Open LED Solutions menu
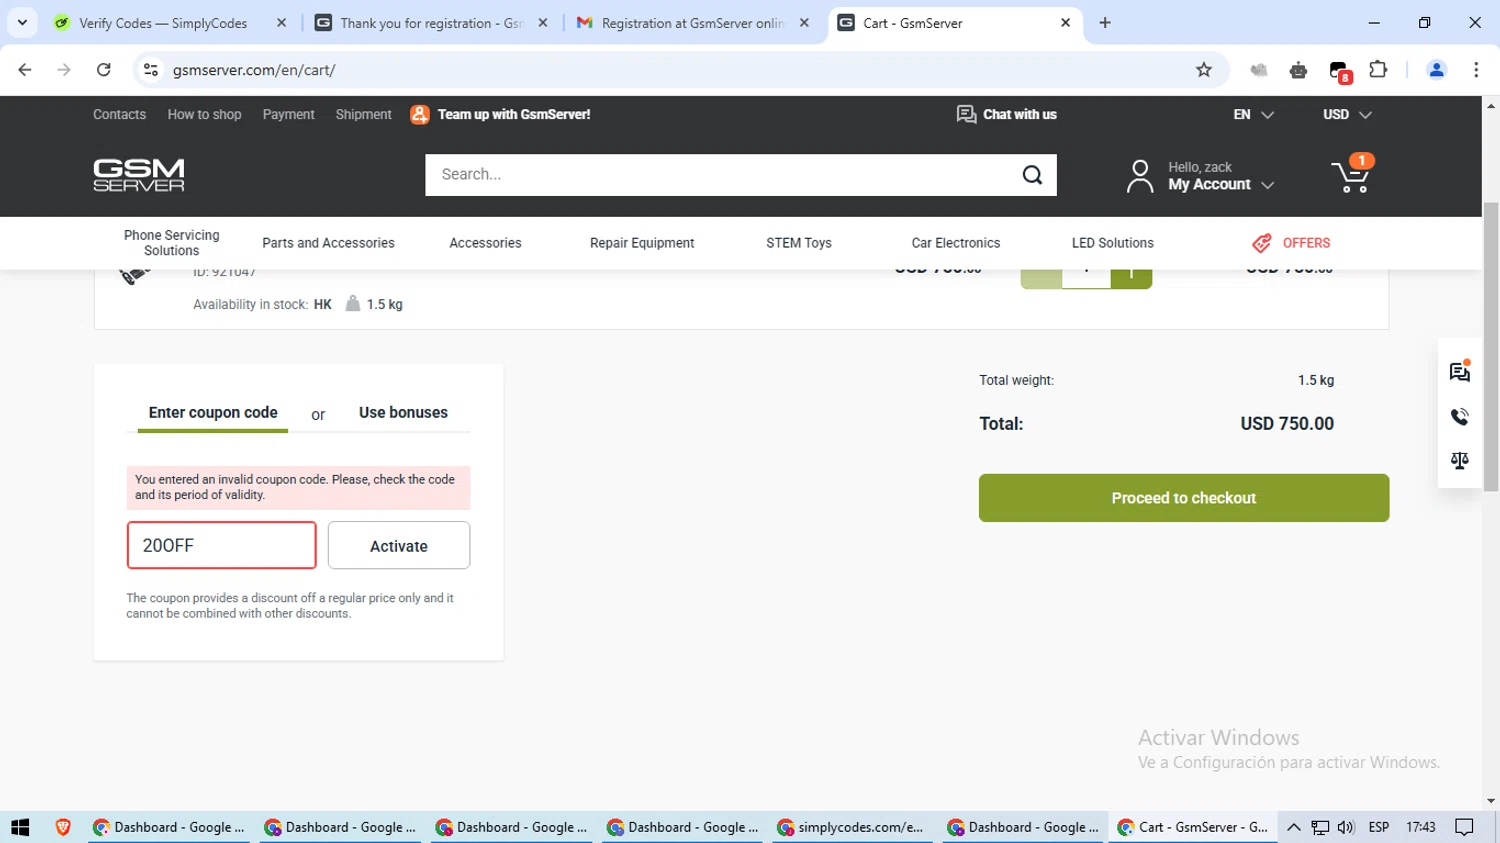Image resolution: width=1500 pixels, height=843 pixels. (x=1113, y=243)
